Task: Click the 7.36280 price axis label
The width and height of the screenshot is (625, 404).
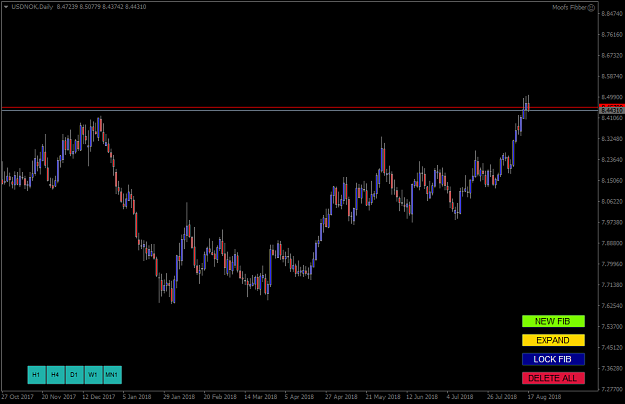Action: [x=612, y=368]
